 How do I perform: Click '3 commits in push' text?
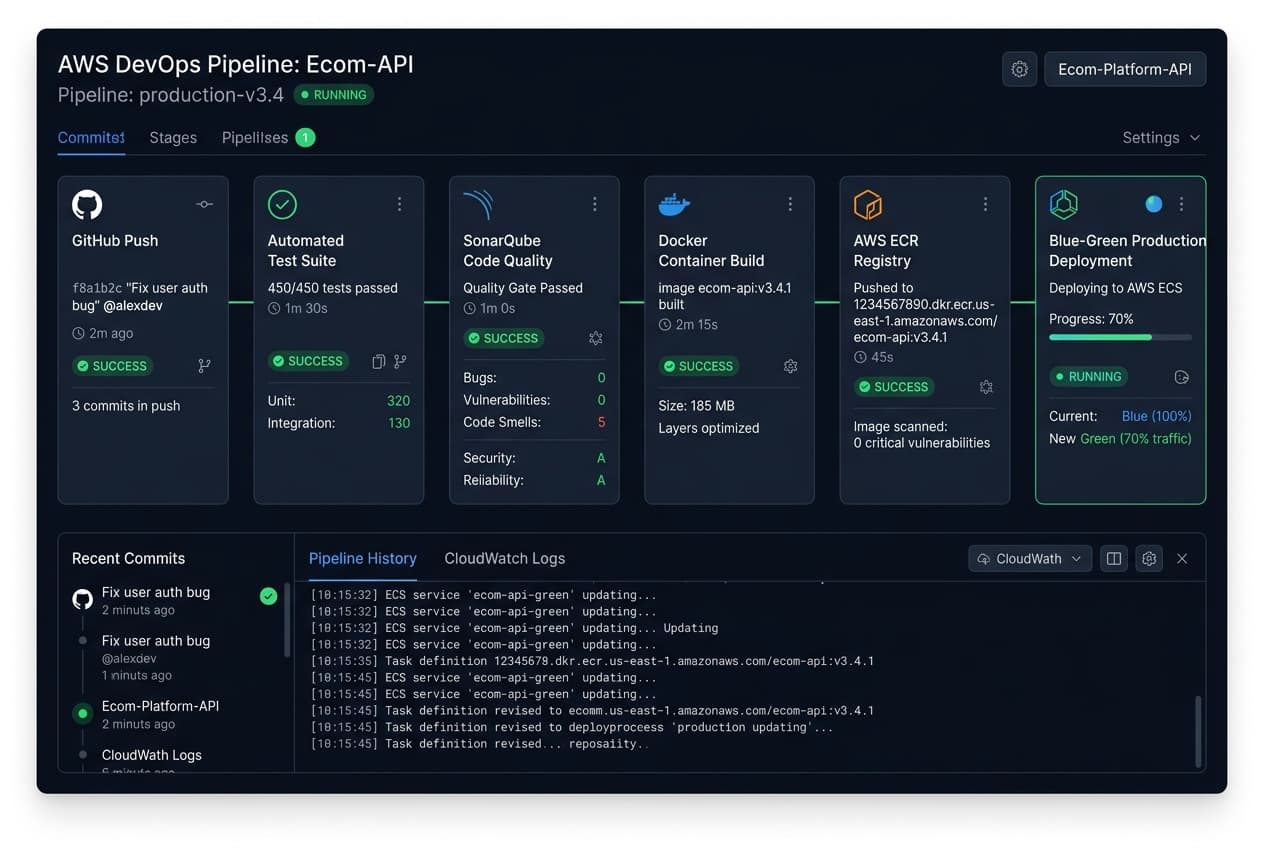click(126, 406)
